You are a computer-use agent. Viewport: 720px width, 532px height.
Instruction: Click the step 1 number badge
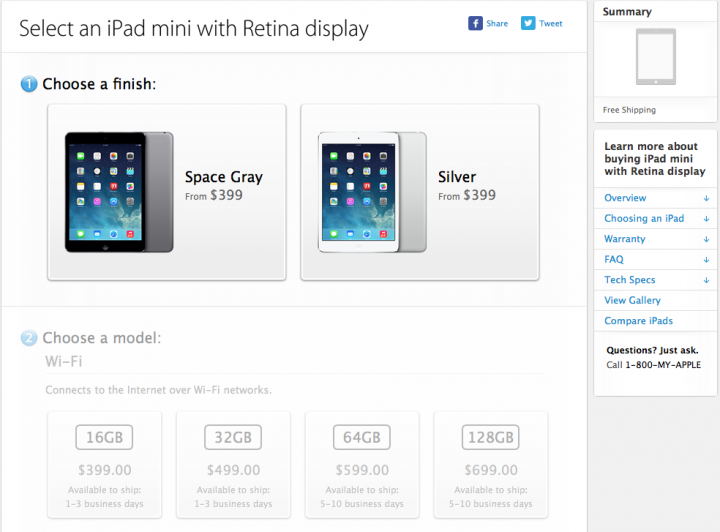pyautogui.click(x=29, y=85)
